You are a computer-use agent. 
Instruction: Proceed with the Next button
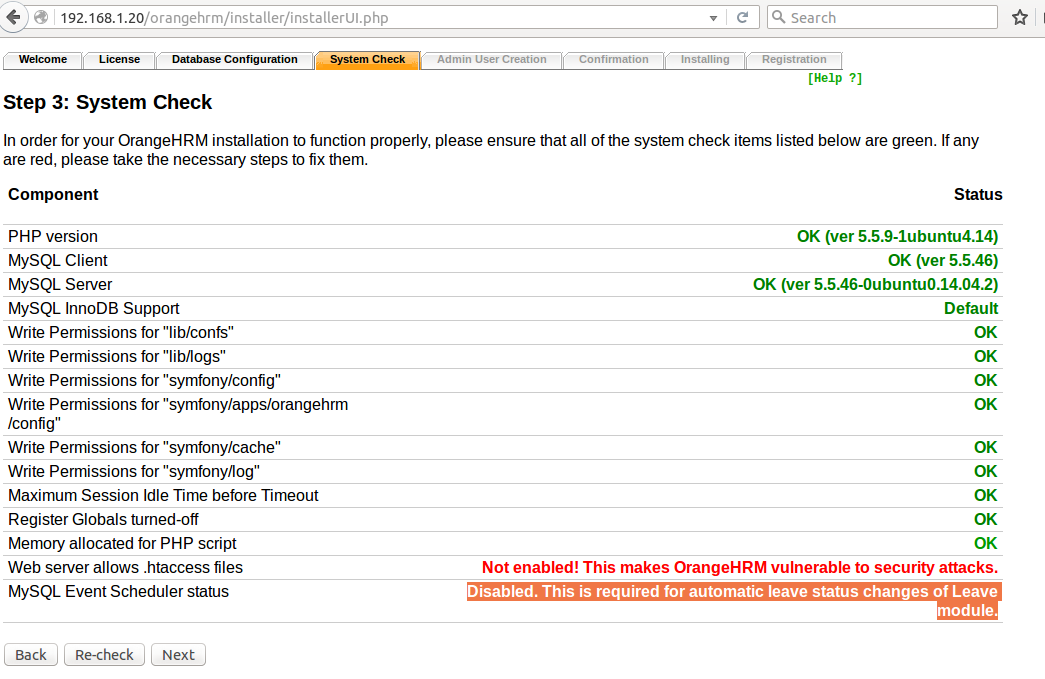click(x=179, y=655)
